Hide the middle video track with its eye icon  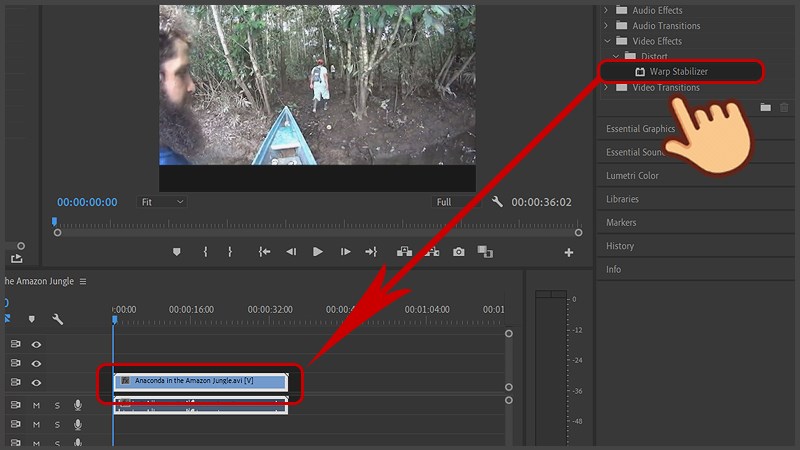[x=36, y=363]
